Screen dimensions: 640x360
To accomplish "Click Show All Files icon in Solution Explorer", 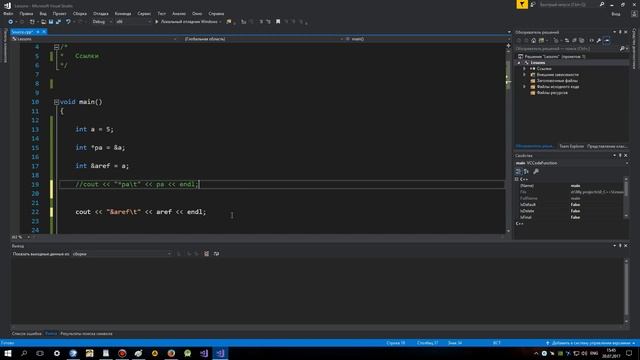I will click(582, 40).
